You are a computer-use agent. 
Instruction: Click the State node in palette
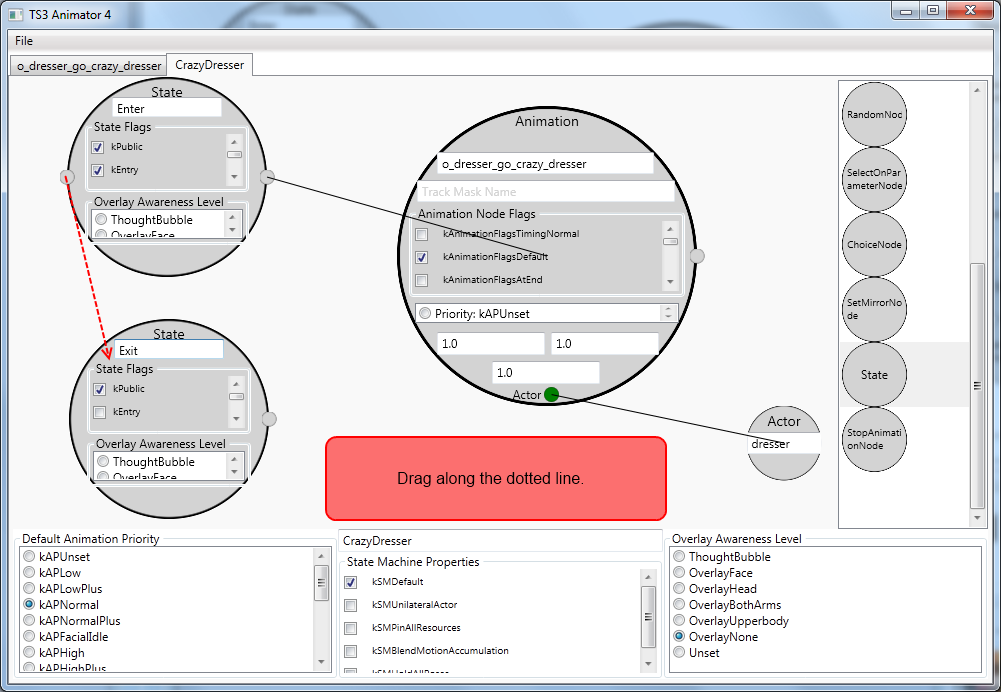(874, 375)
